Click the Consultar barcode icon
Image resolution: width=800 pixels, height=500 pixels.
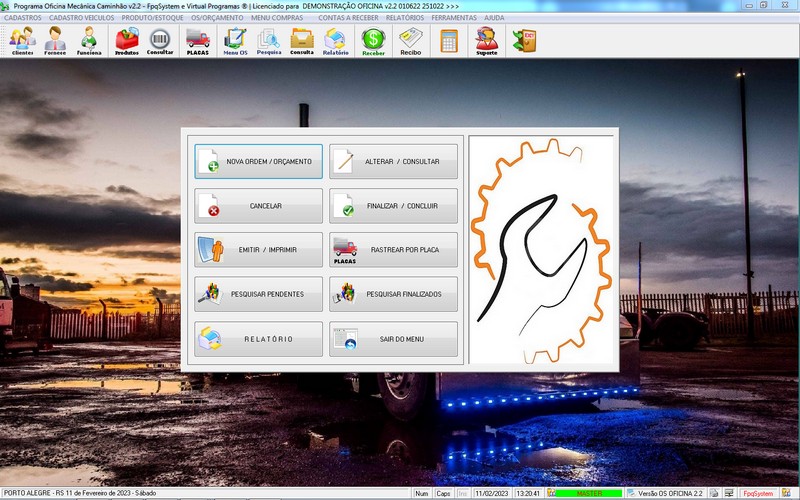coord(160,41)
